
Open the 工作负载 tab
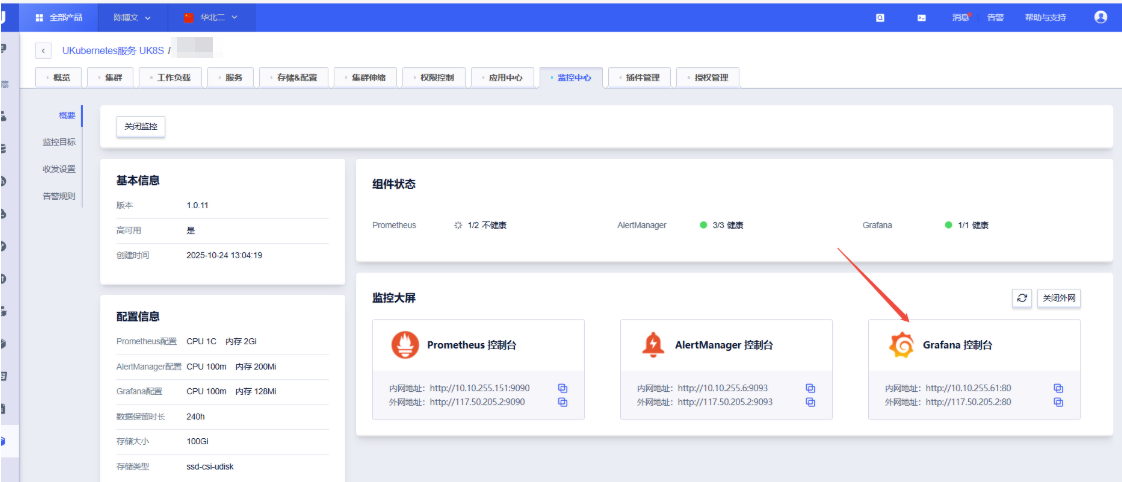[170, 77]
